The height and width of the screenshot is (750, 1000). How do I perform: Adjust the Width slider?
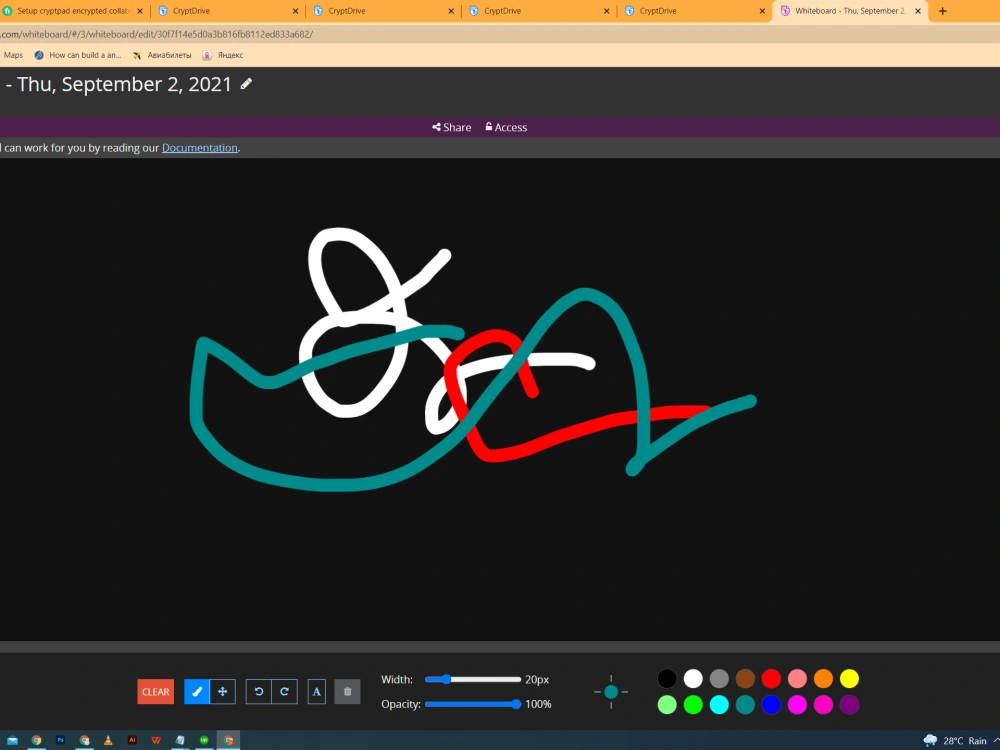[473, 679]
